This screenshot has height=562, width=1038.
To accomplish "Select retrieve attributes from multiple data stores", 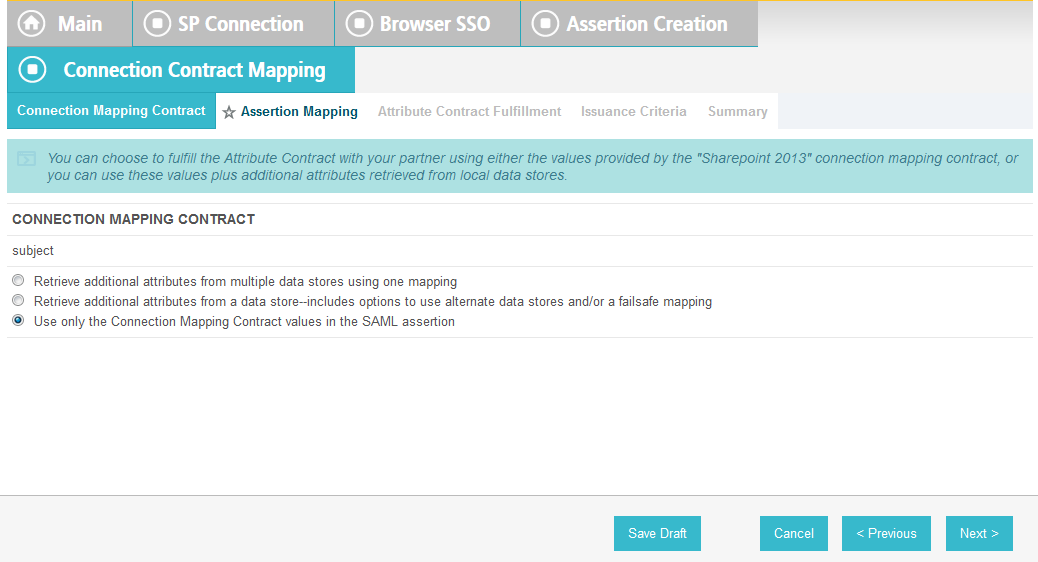I will click(18, 281).
